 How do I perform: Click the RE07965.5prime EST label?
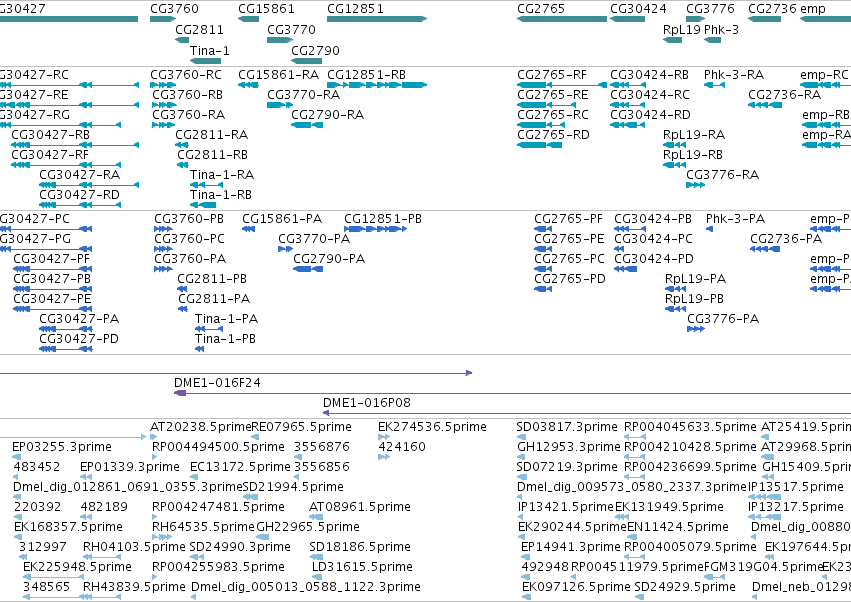point(301,427)
